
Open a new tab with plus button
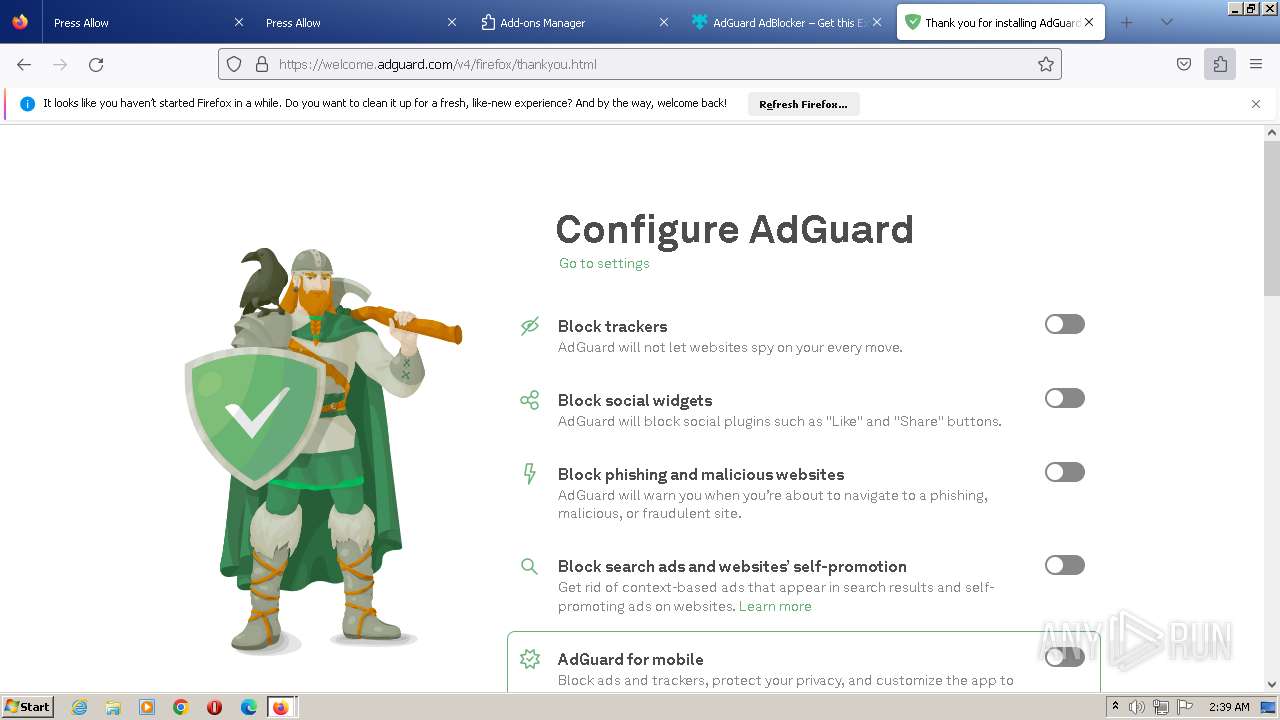[x=1127, y=22]
